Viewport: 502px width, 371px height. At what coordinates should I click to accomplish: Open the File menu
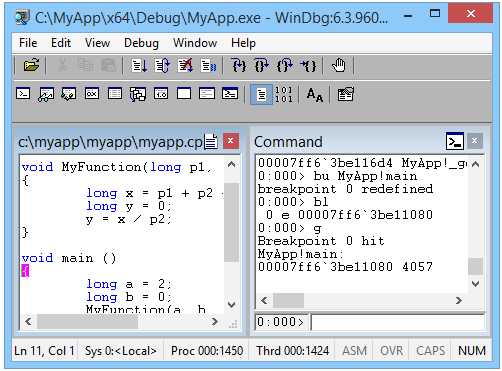click(28, 43)
